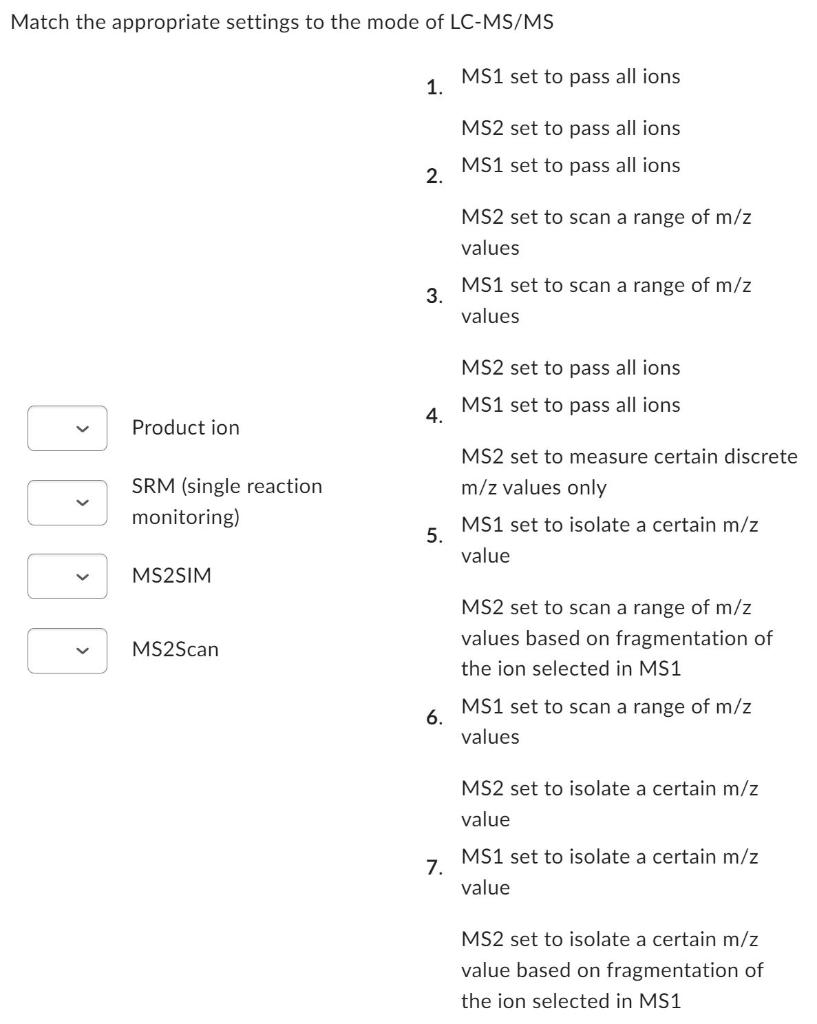The height and width of the screenshot is (1024, 817).
Task: Click option 7 text 'value based on fragmentation'
Action: coord(613,970)
